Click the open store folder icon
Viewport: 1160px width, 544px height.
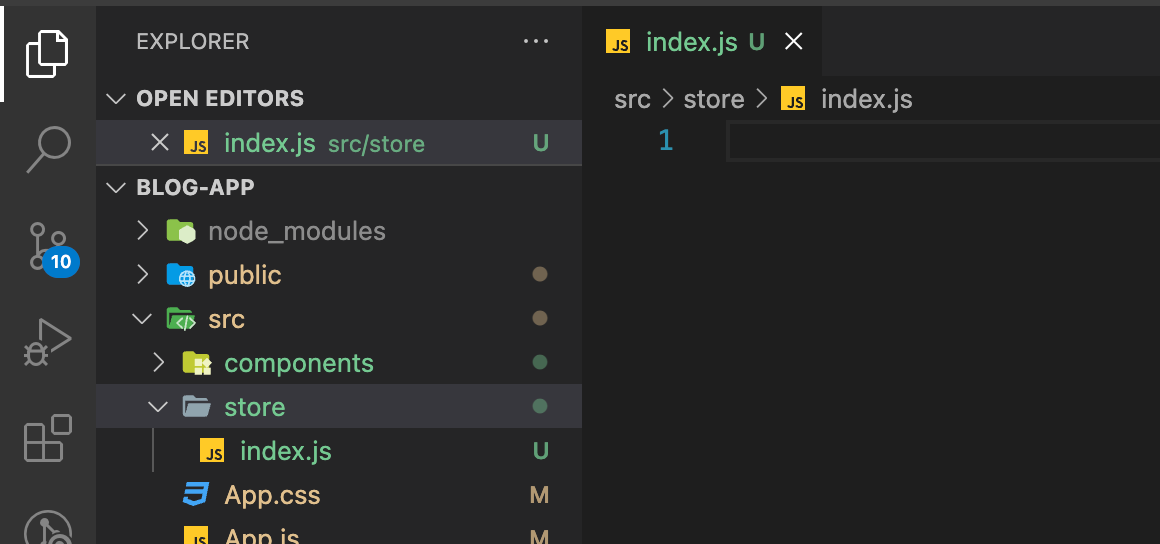point(197,406)
